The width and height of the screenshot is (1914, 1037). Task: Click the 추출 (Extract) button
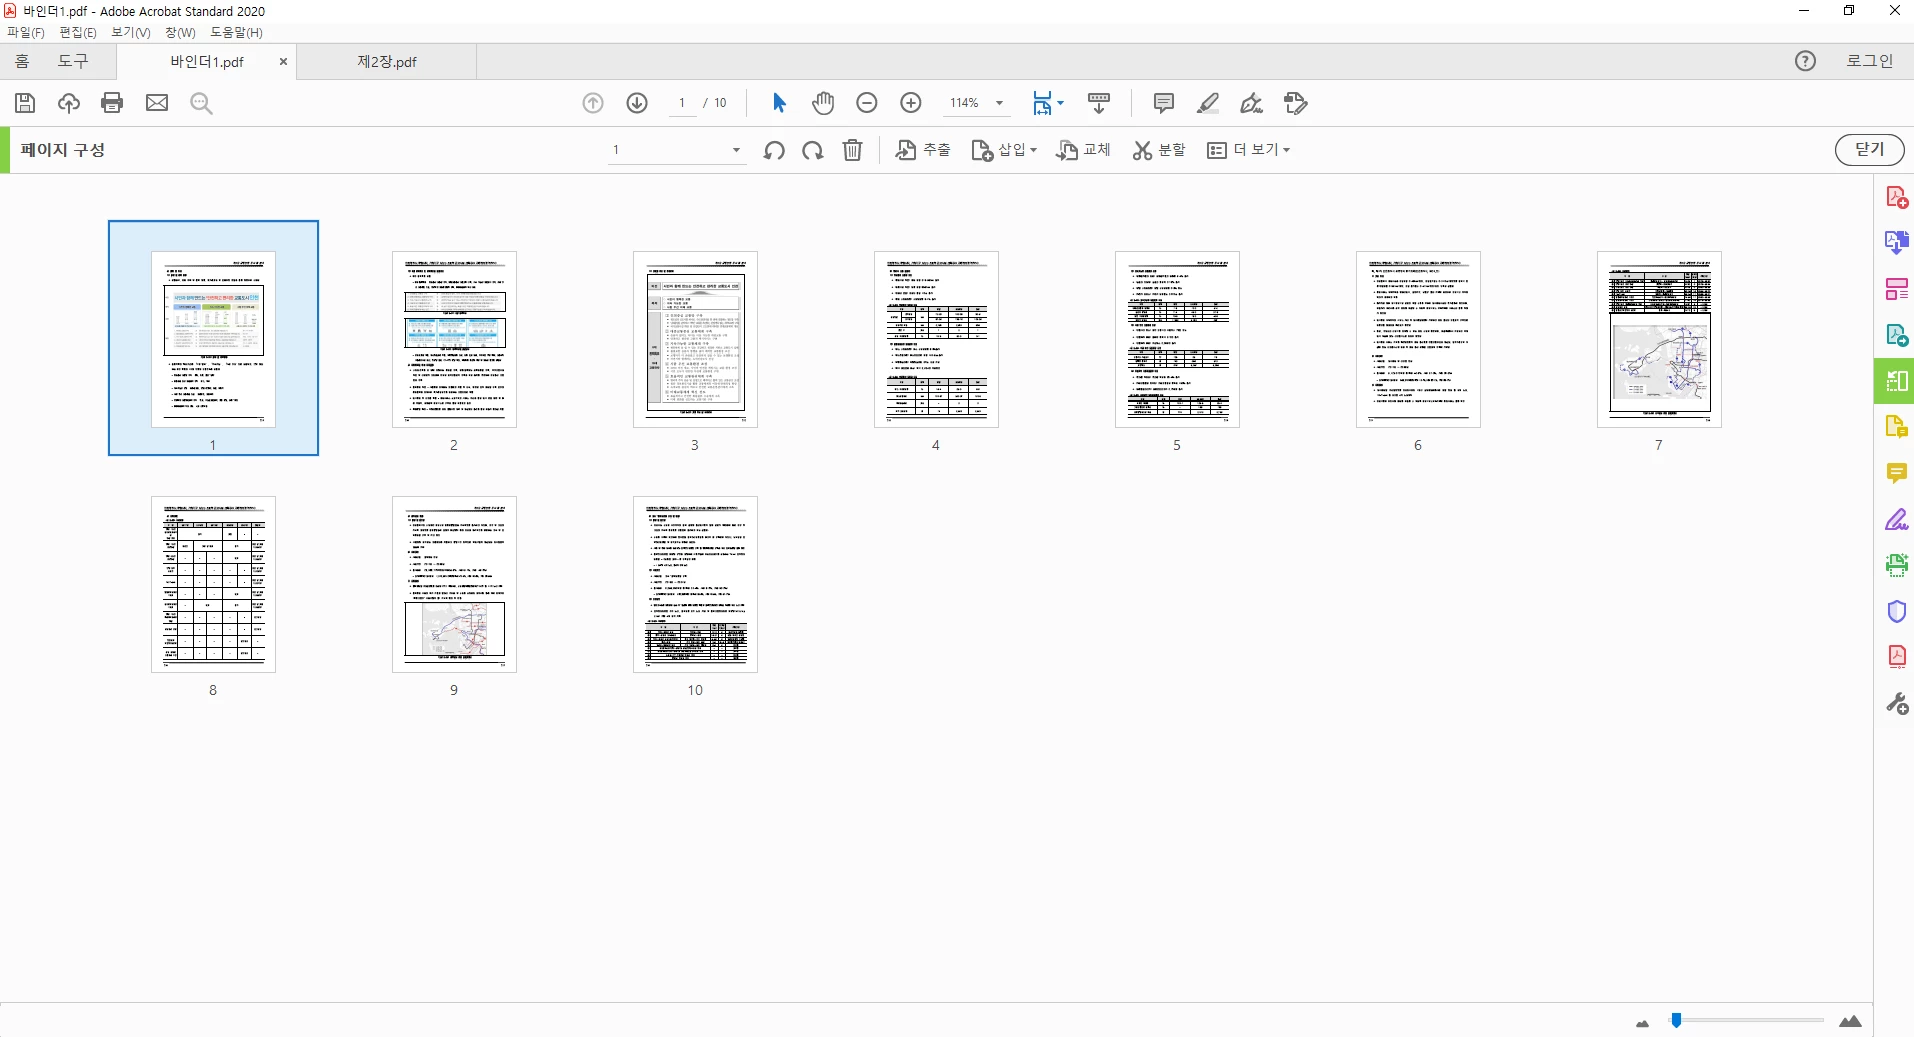tap(923, 150)
